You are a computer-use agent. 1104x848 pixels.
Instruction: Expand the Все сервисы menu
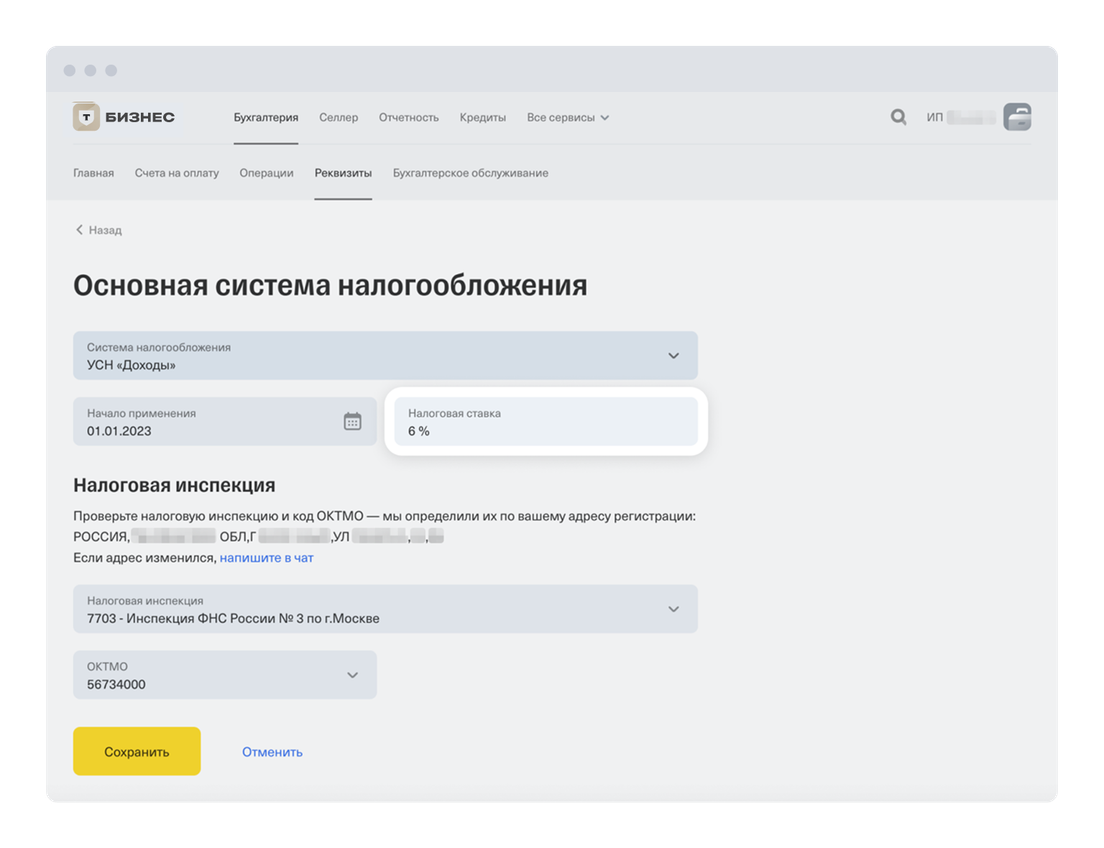[x=567, y=117]
